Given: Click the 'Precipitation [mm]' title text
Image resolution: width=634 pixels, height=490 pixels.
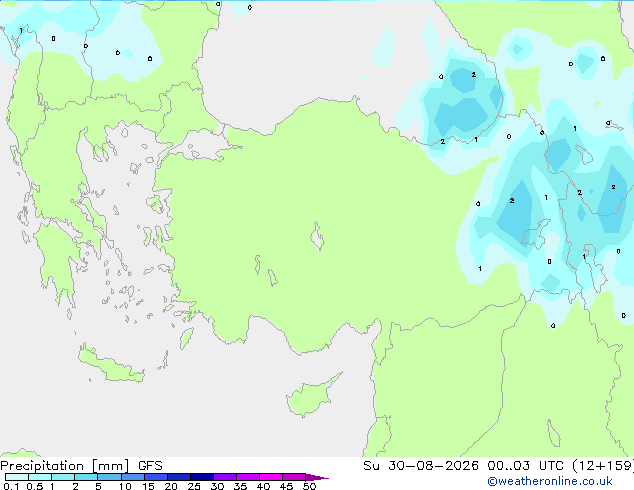Looking at the screenshot, I should (x=64, y=466).
